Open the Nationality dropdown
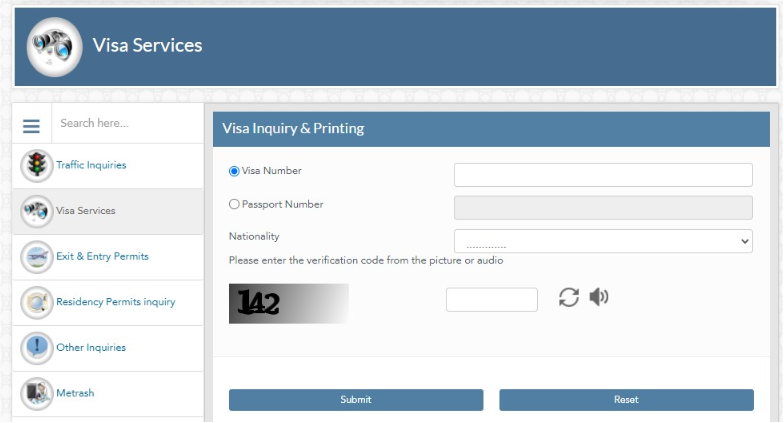This screenshot has width=784, height=423. [x=603, y=241]
